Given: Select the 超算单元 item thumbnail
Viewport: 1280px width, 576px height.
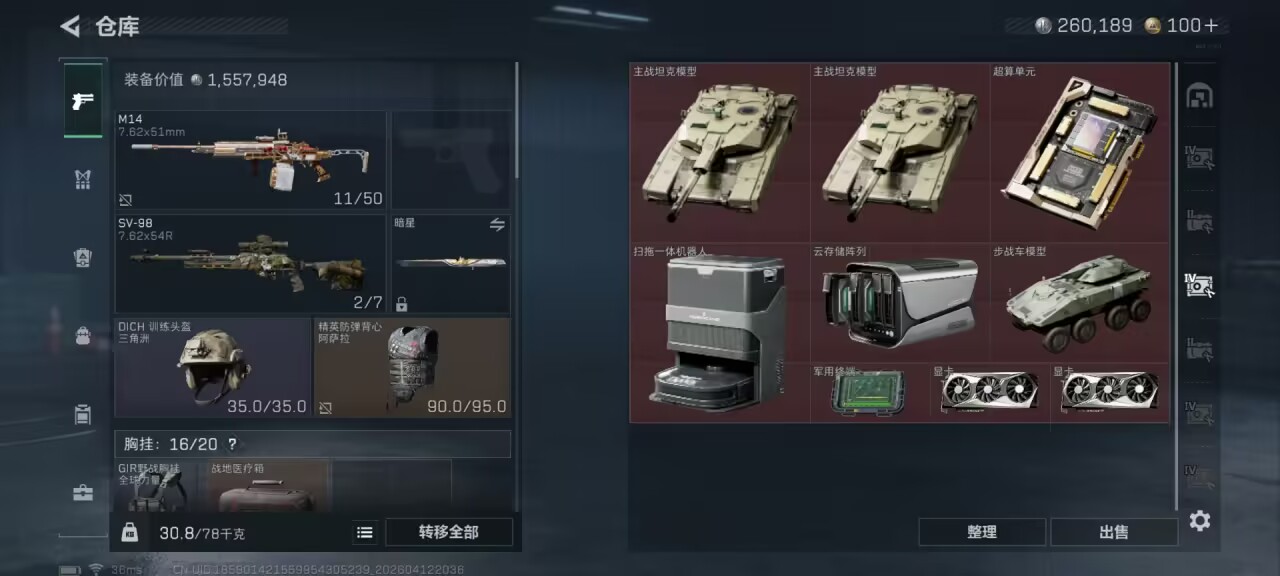Looking at the screenshot, I should pyautogui.click(x=1080, y=152).
